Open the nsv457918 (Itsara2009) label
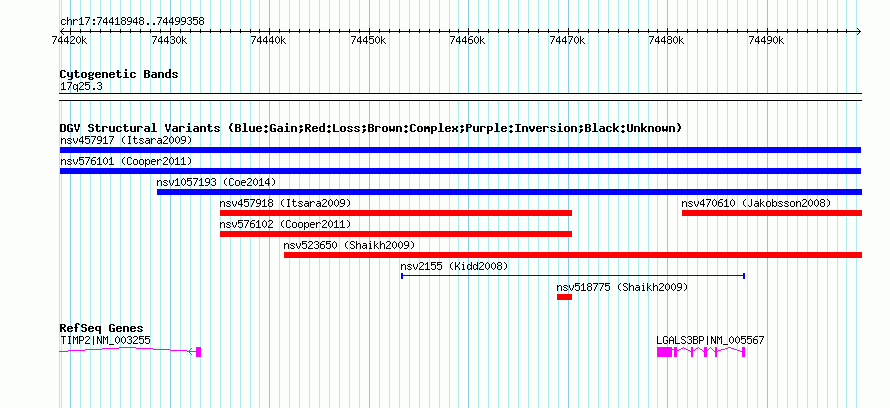The width and height of the screenshot is (890, 408). point(286,203)
